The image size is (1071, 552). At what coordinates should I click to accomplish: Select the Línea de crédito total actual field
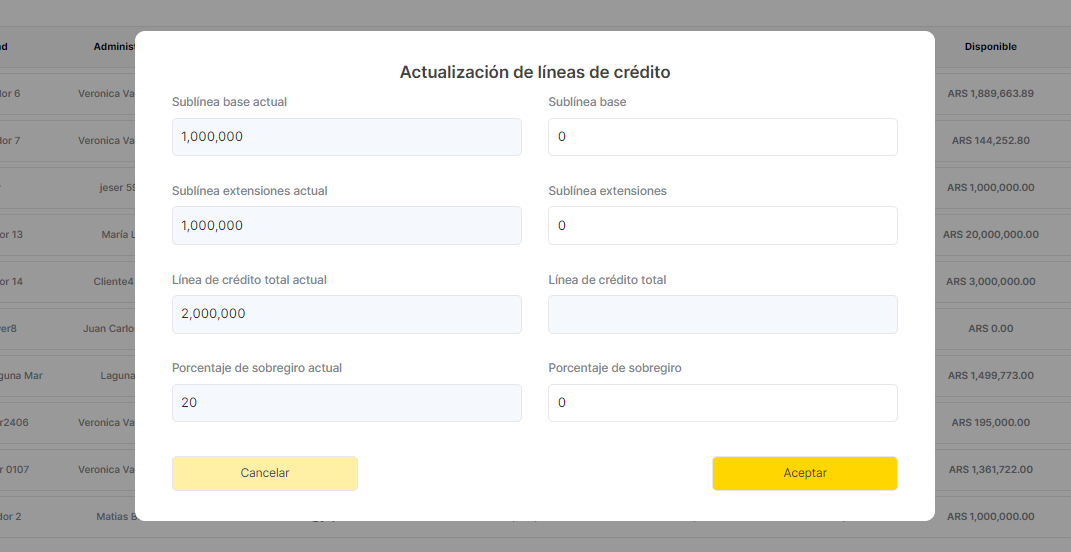click(x=346, y=314)
